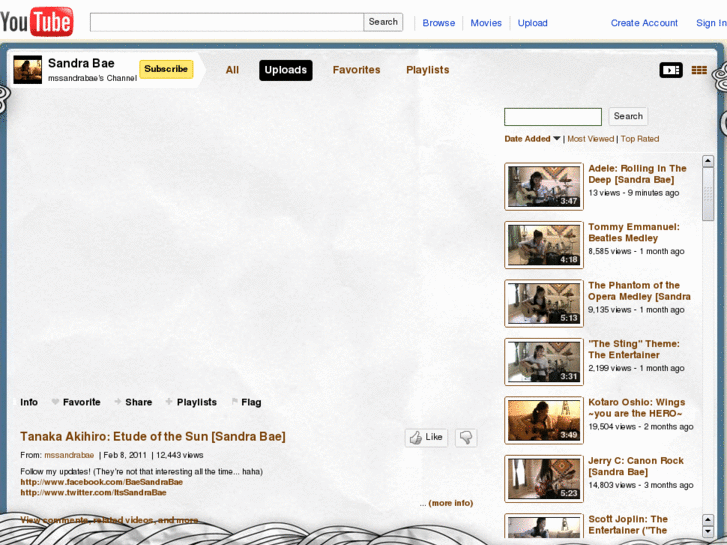Switch to grid view icon
Screen dimensions: 727x545
[x=699, y=70]
